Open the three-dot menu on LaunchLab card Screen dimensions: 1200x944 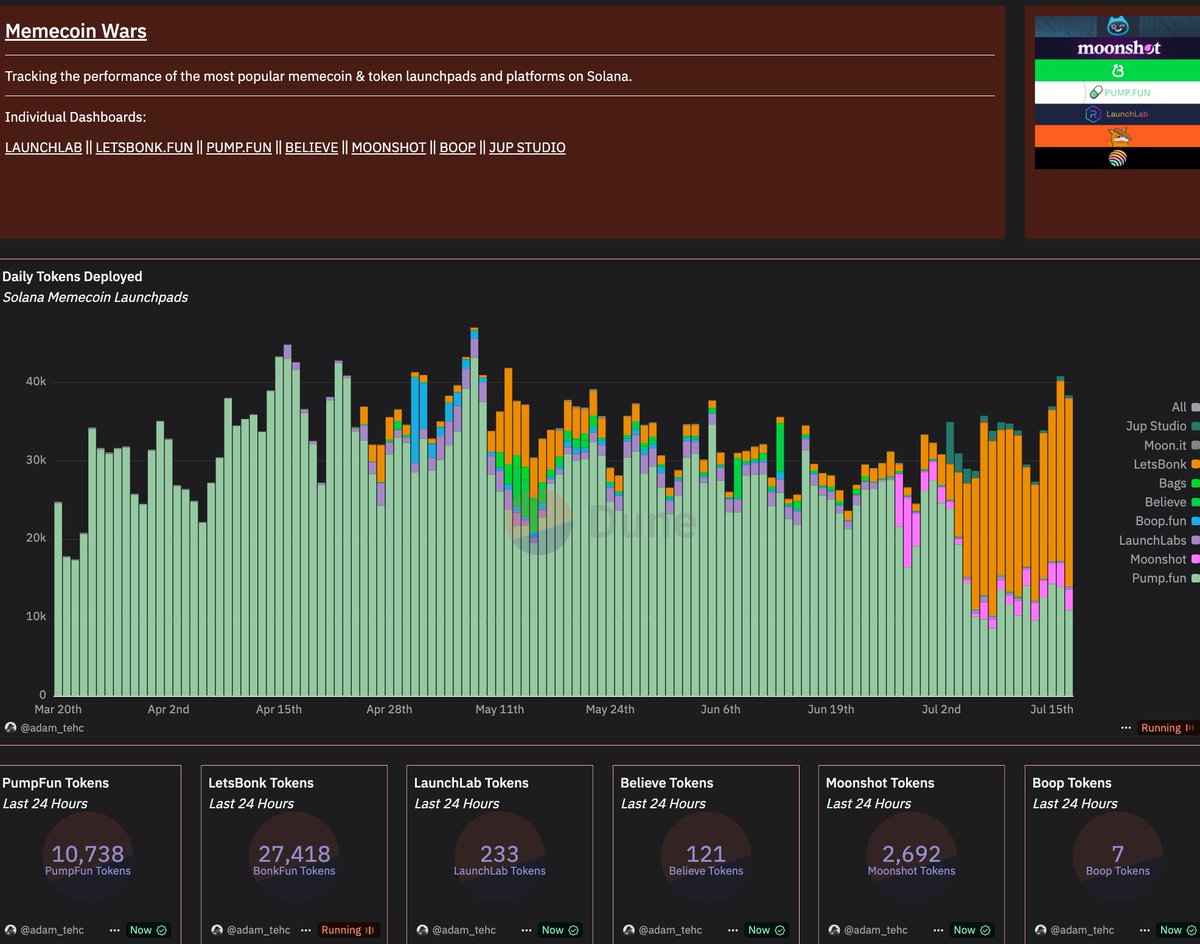tap(527, 930)
